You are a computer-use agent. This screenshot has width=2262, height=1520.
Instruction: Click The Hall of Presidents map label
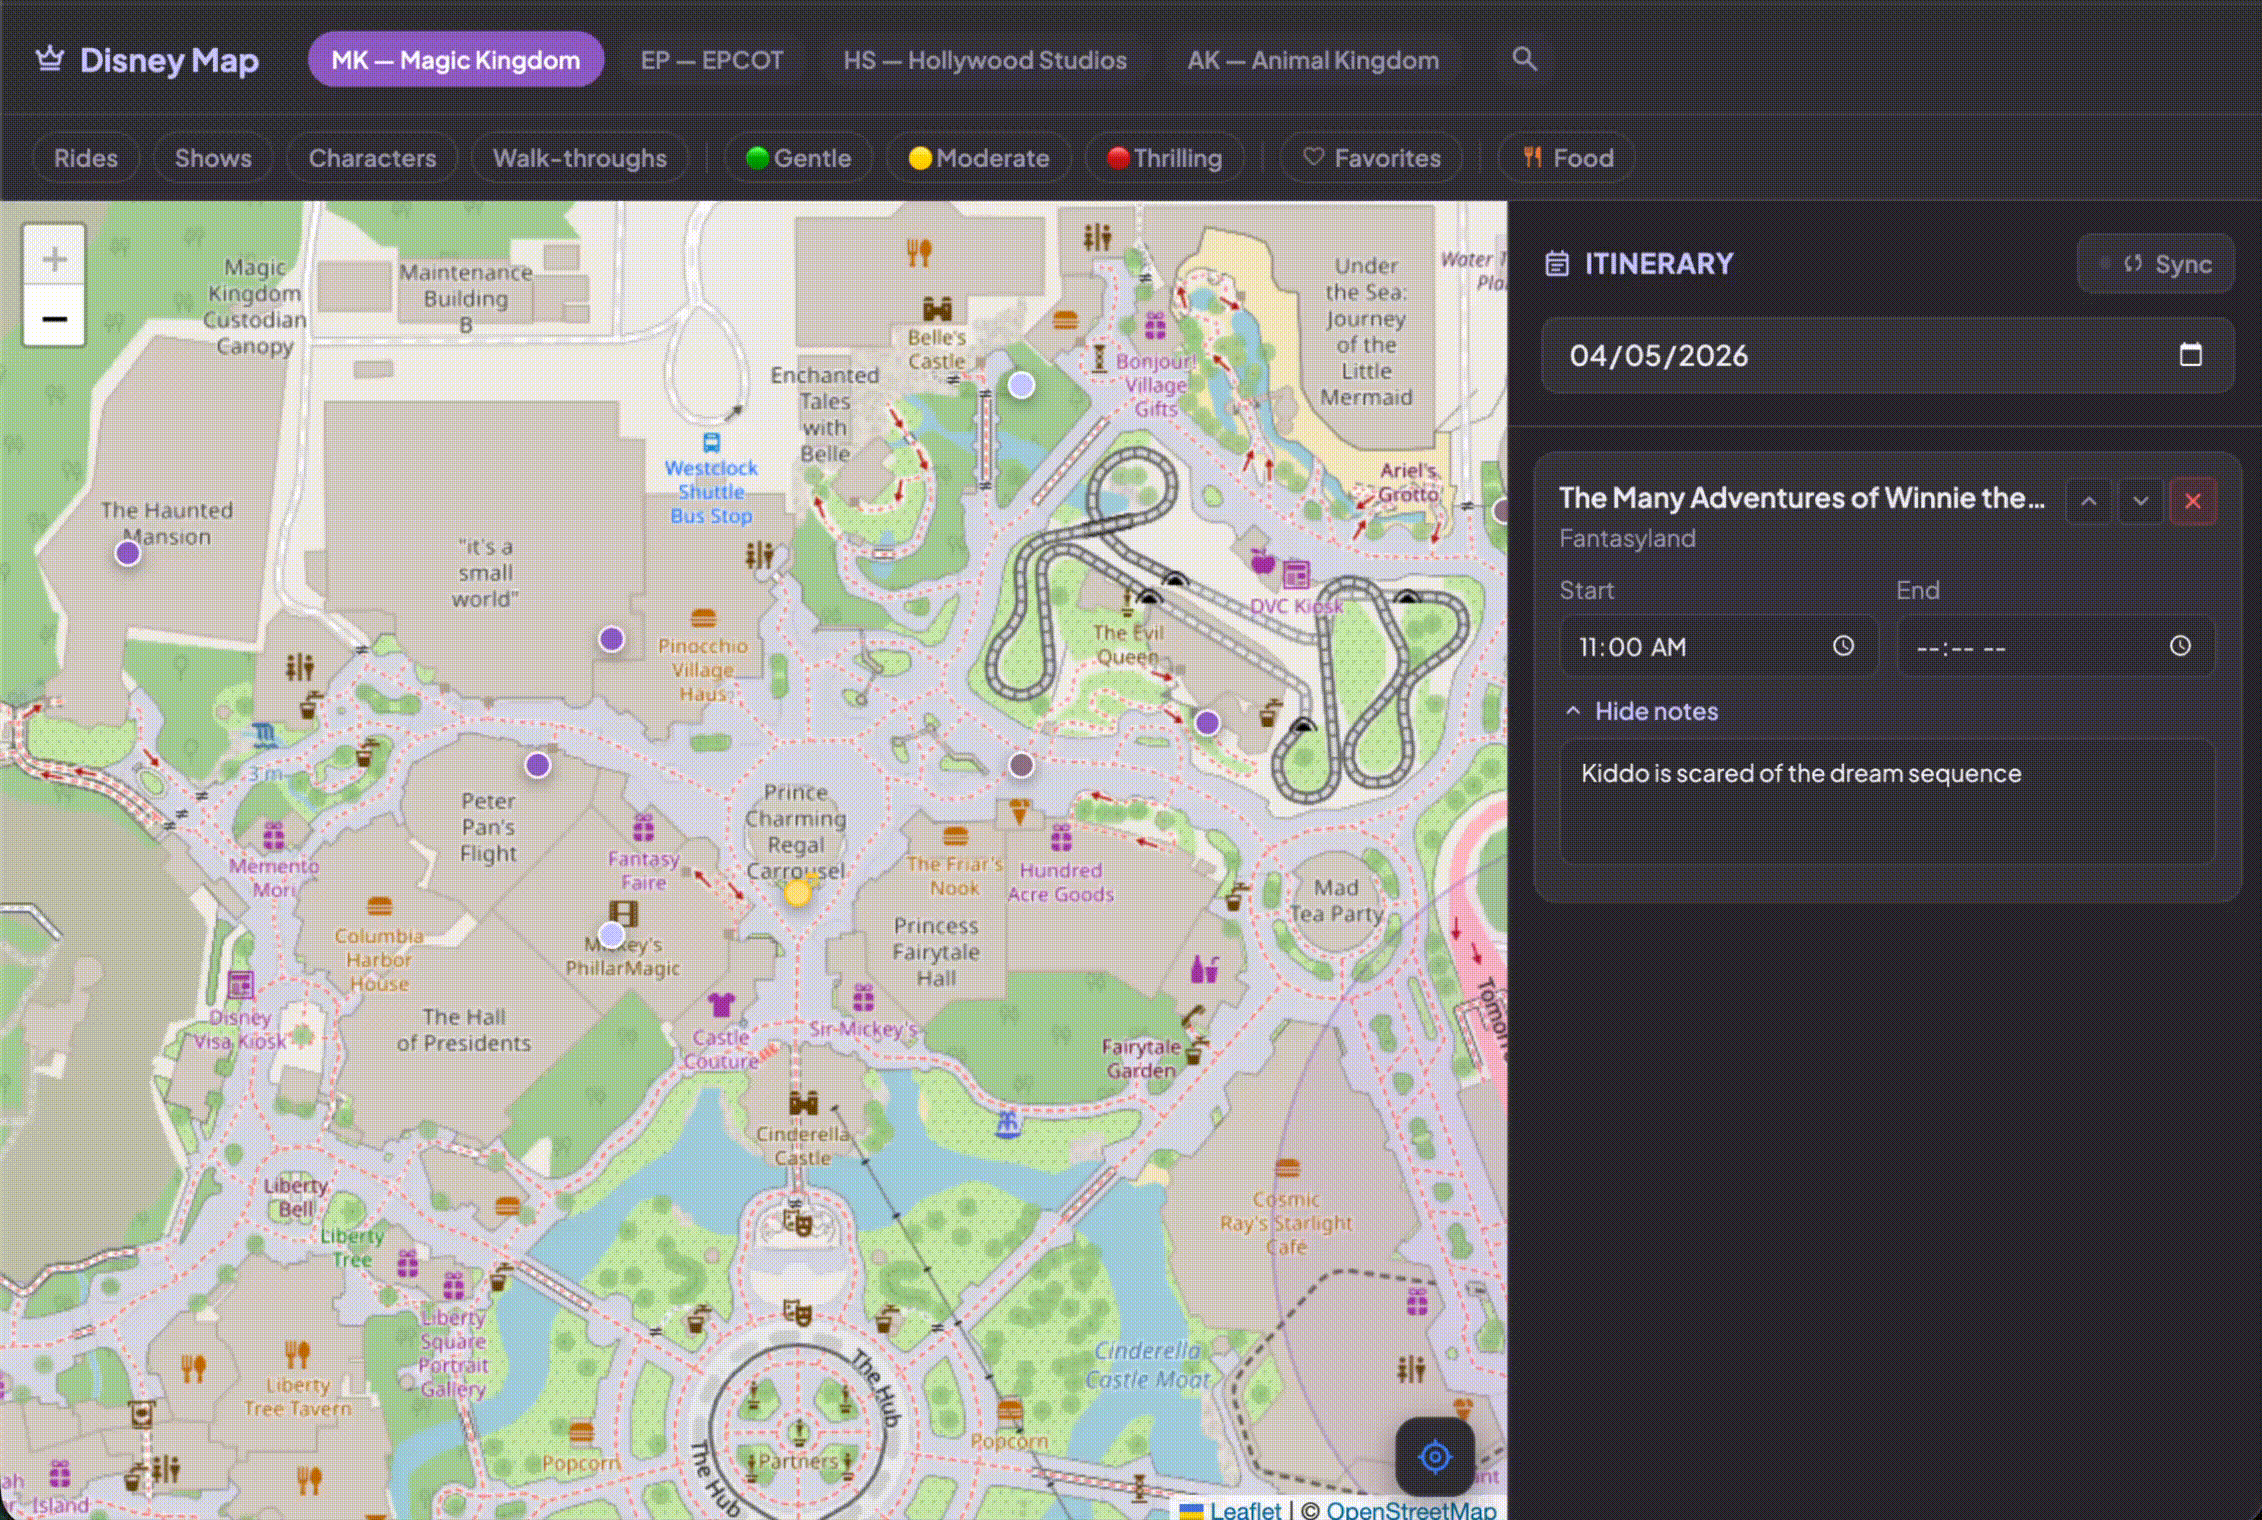pos(464,1030)
